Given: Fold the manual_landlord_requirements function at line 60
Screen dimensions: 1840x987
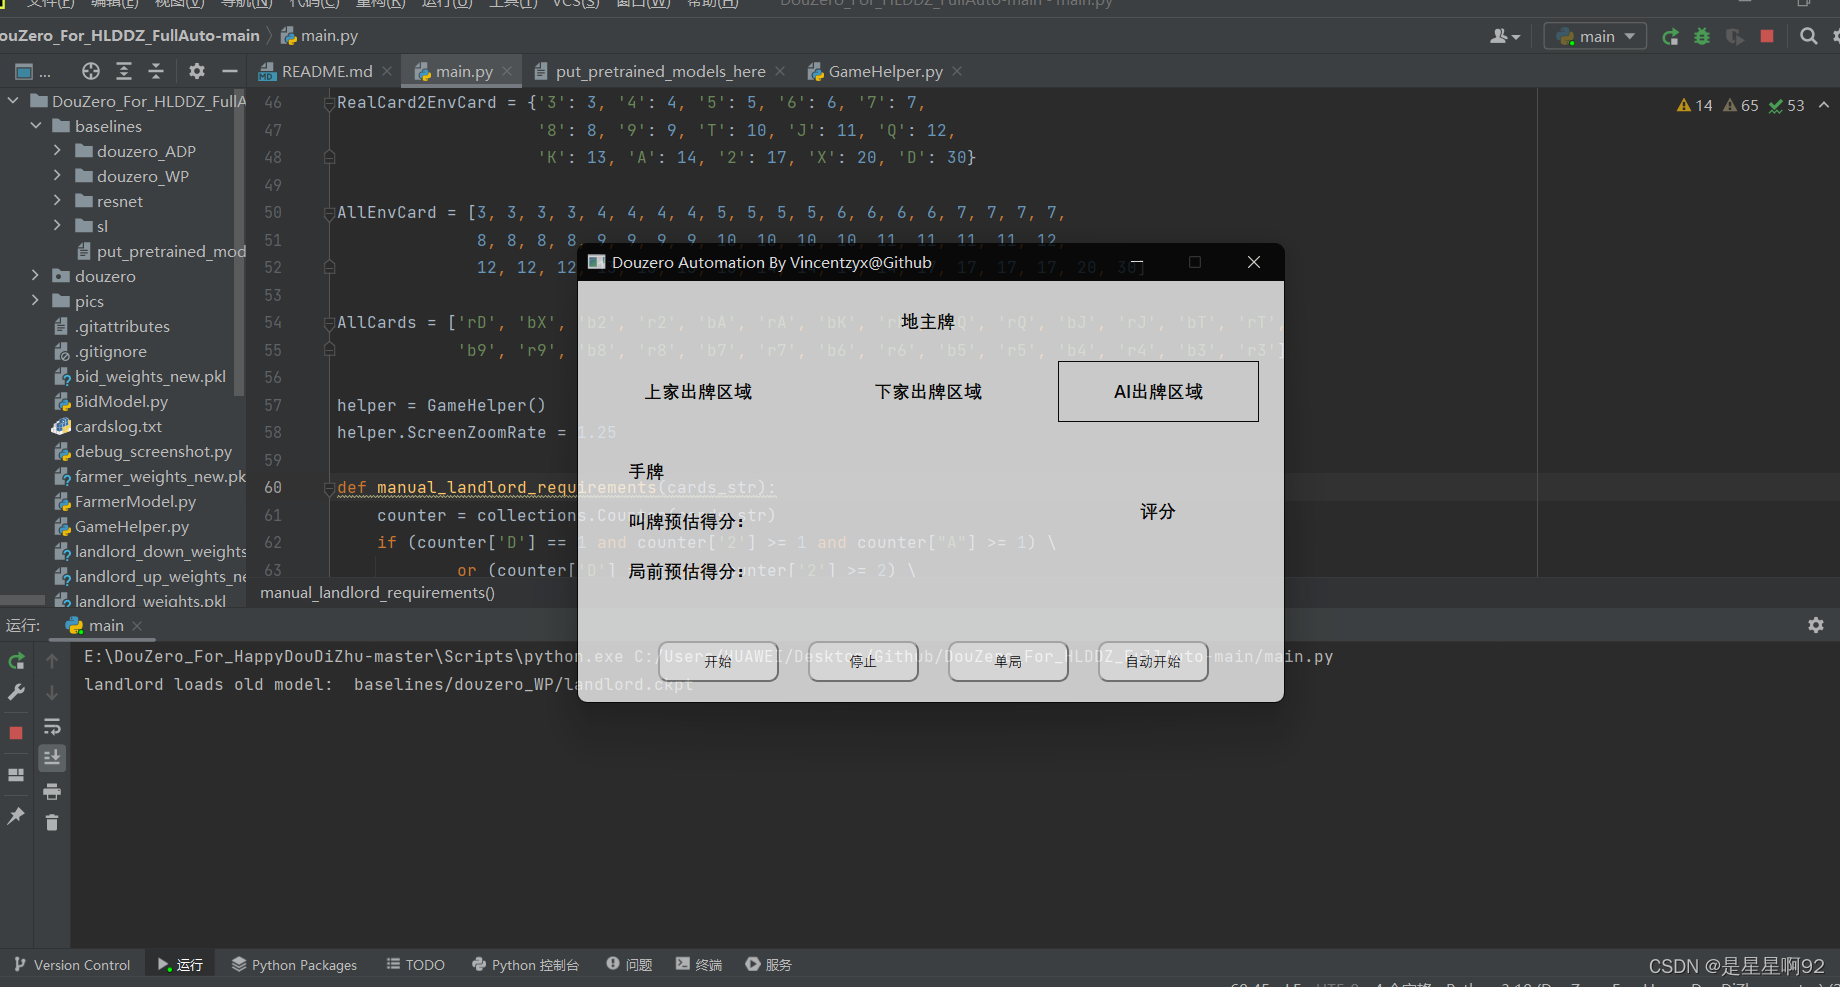Looking at the screenshot, I should pos(329,488).
